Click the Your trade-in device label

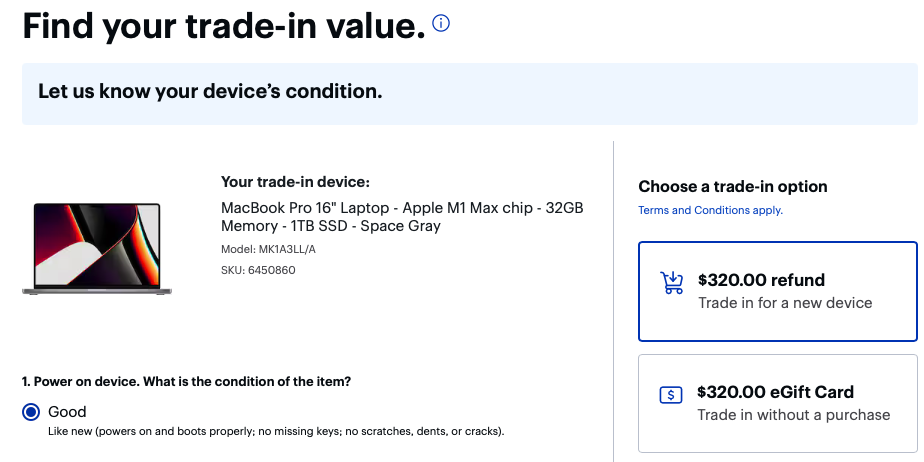point(295,182)
